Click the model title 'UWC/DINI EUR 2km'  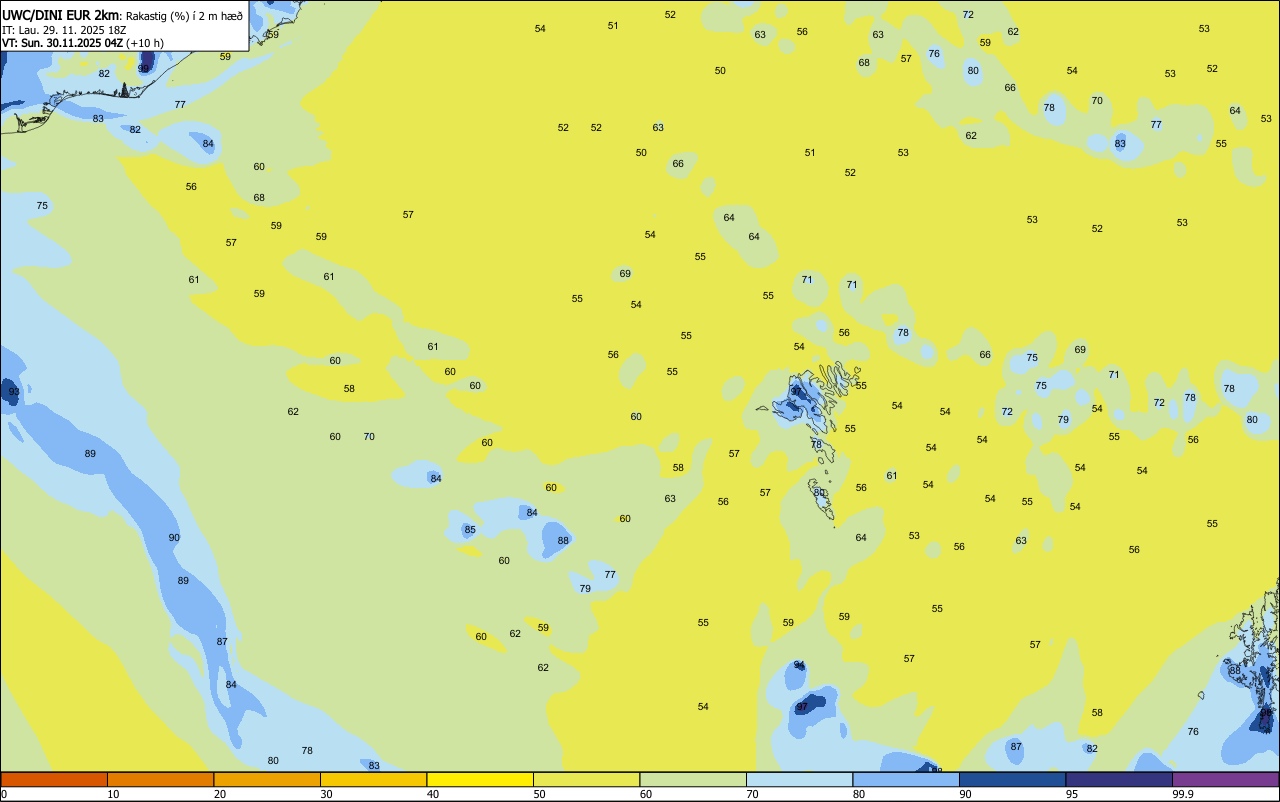[x=60, y=15]
